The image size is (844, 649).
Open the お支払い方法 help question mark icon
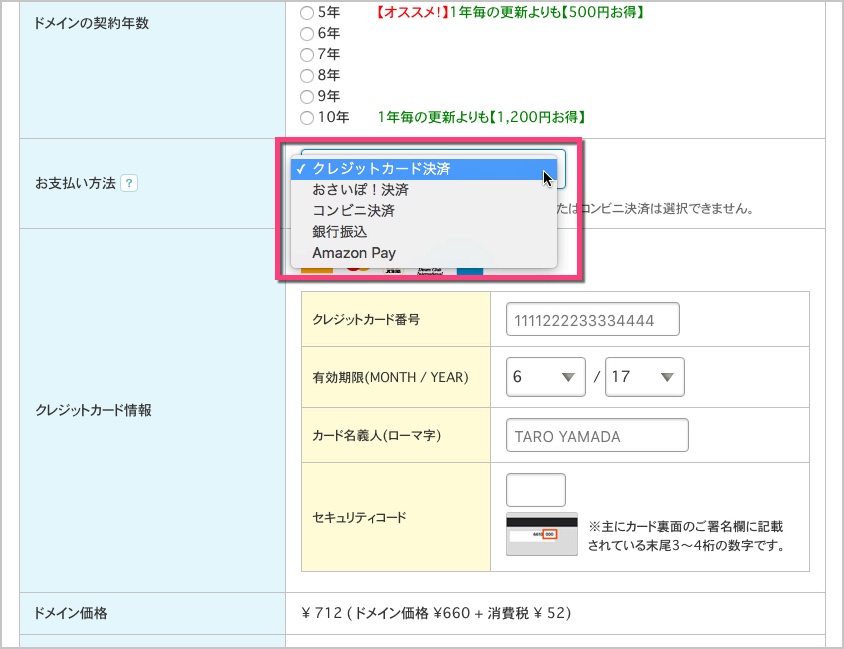[129, 184]
